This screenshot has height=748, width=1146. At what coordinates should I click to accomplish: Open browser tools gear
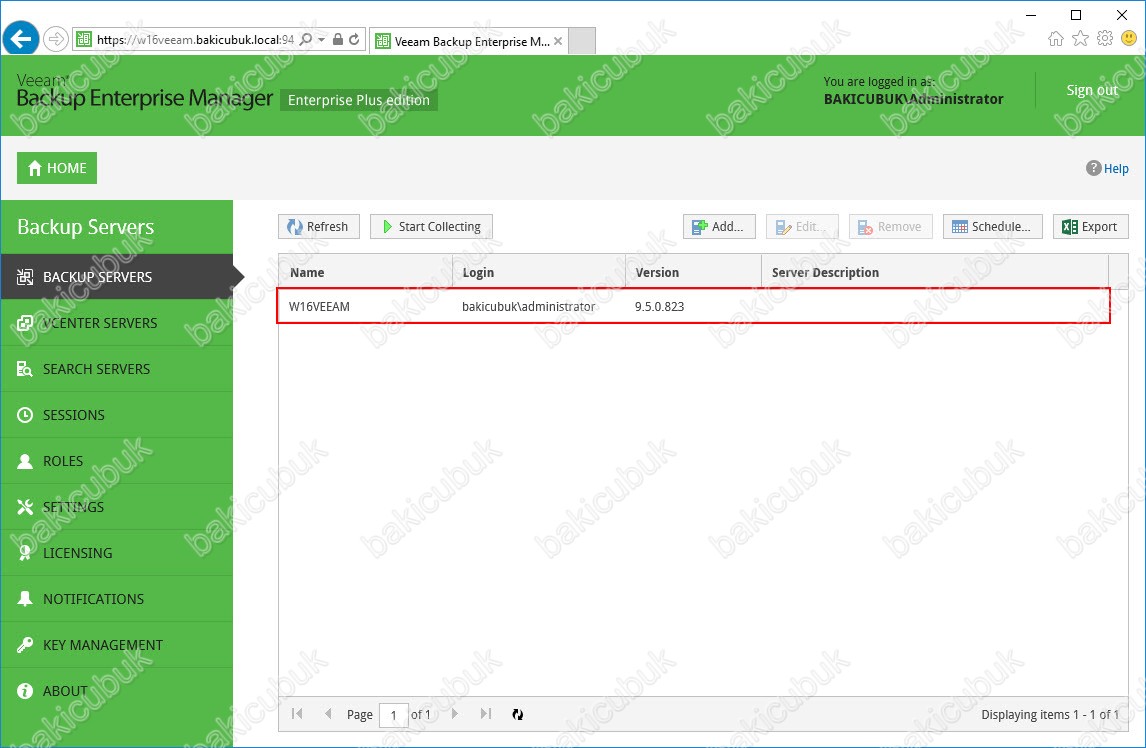pyautogui.click(x=1105, y=38)
